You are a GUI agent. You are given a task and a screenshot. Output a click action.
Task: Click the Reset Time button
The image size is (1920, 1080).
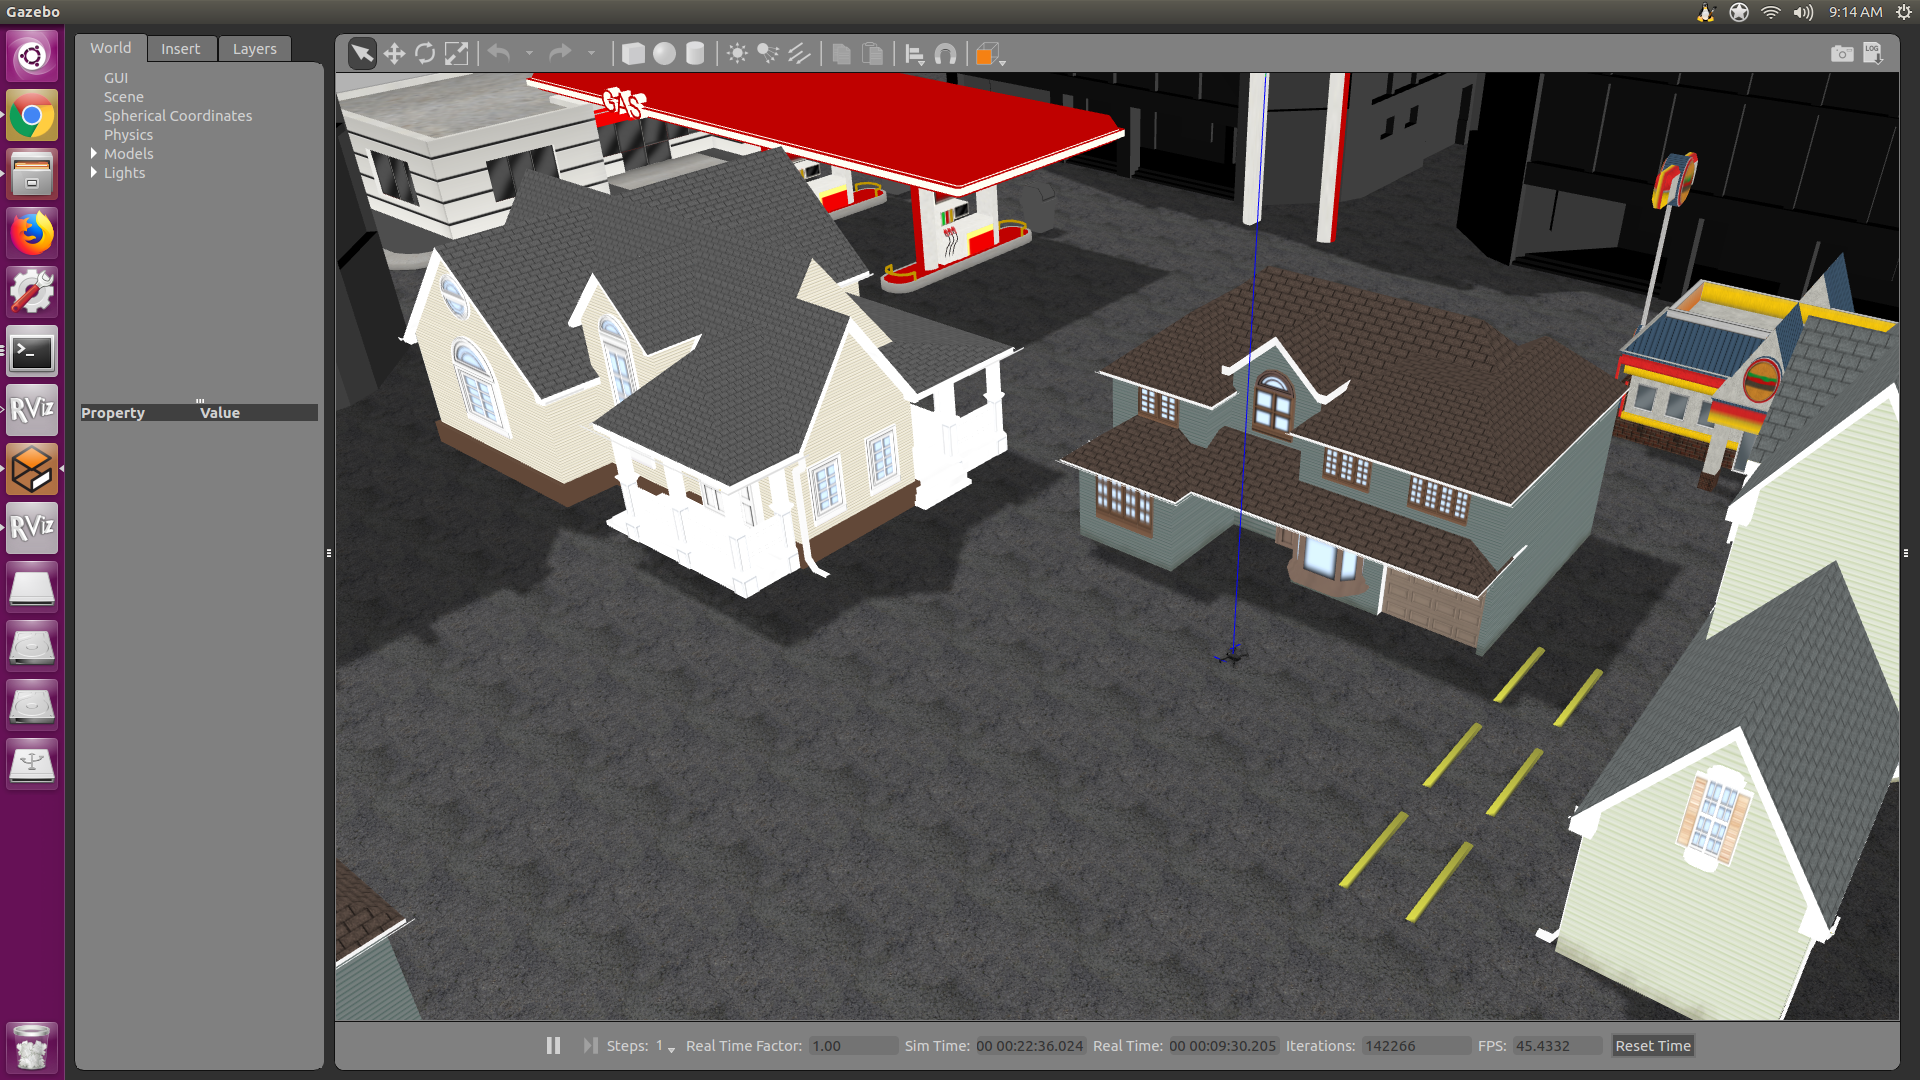point(1652,1045)
